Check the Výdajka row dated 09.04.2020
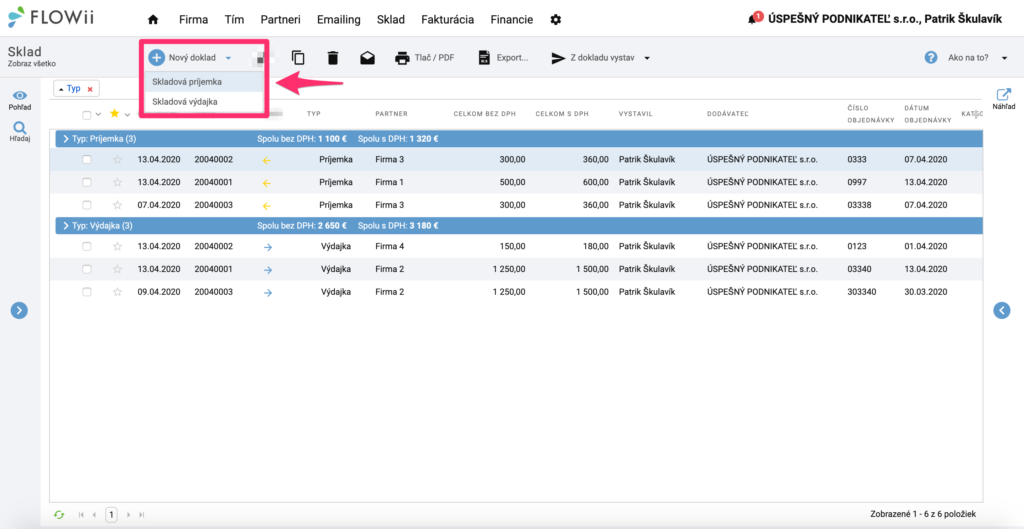The width and height of the screenshot is (1024, 529). pos(87,292)
